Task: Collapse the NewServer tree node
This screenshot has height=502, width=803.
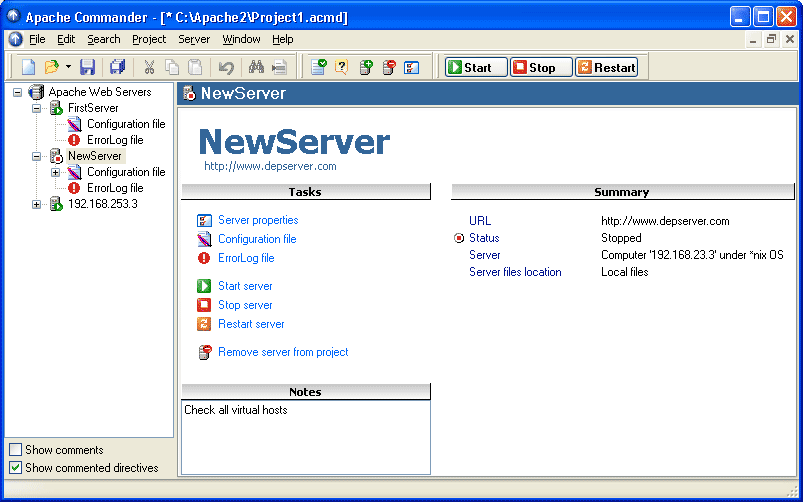Action: click(x=36, y=156)
